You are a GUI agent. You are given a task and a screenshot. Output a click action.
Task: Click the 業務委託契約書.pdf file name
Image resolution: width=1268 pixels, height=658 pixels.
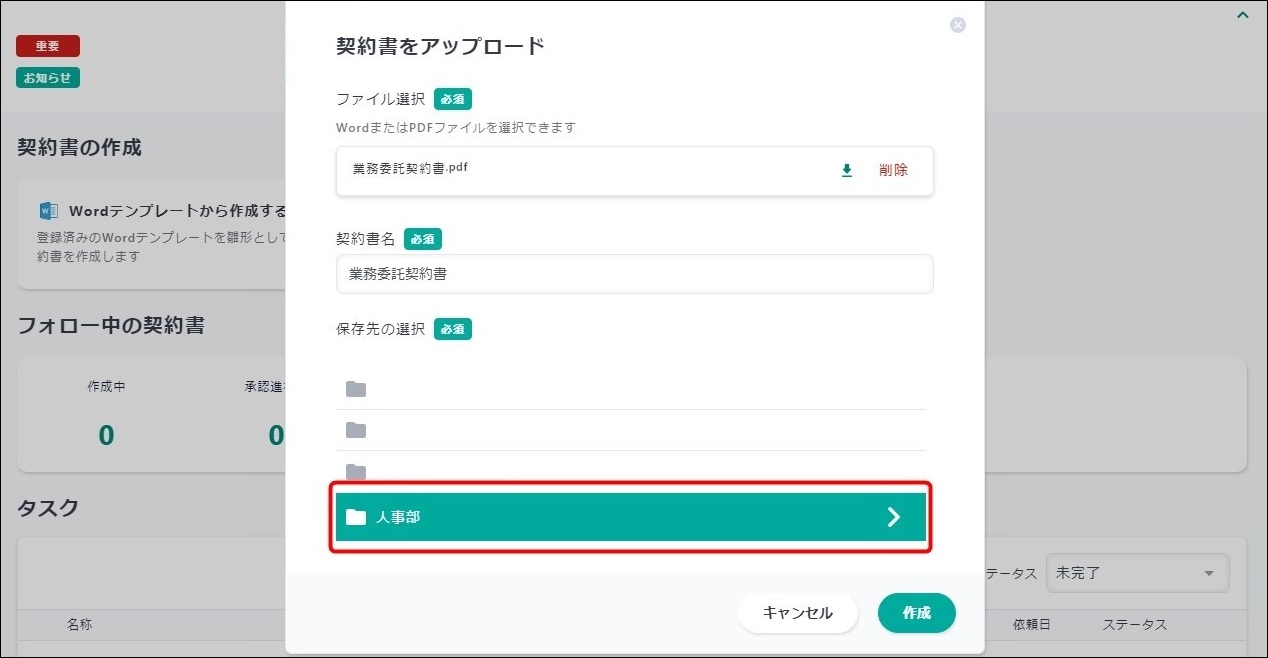pos(410,168)
